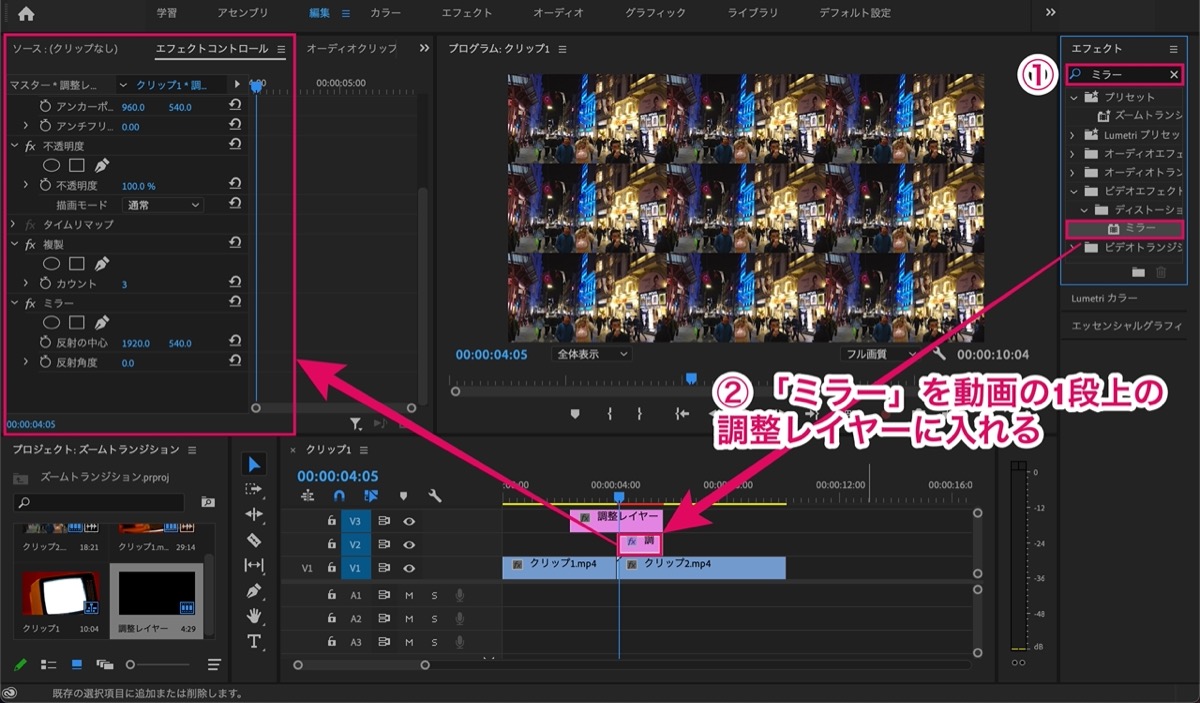Open the 描画モード blend mode dropdown
The height and width of the screenshot is (703, 1200).
coord(163,204)
